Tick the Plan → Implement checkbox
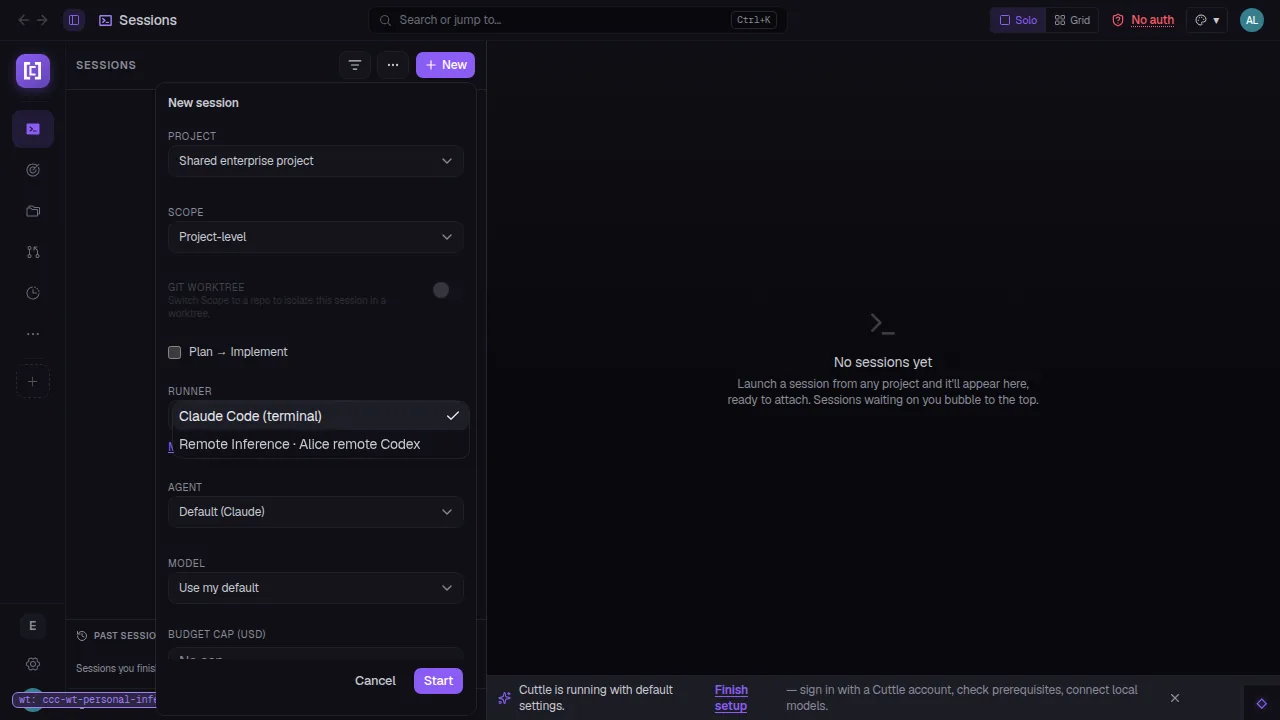 [175, 352]
